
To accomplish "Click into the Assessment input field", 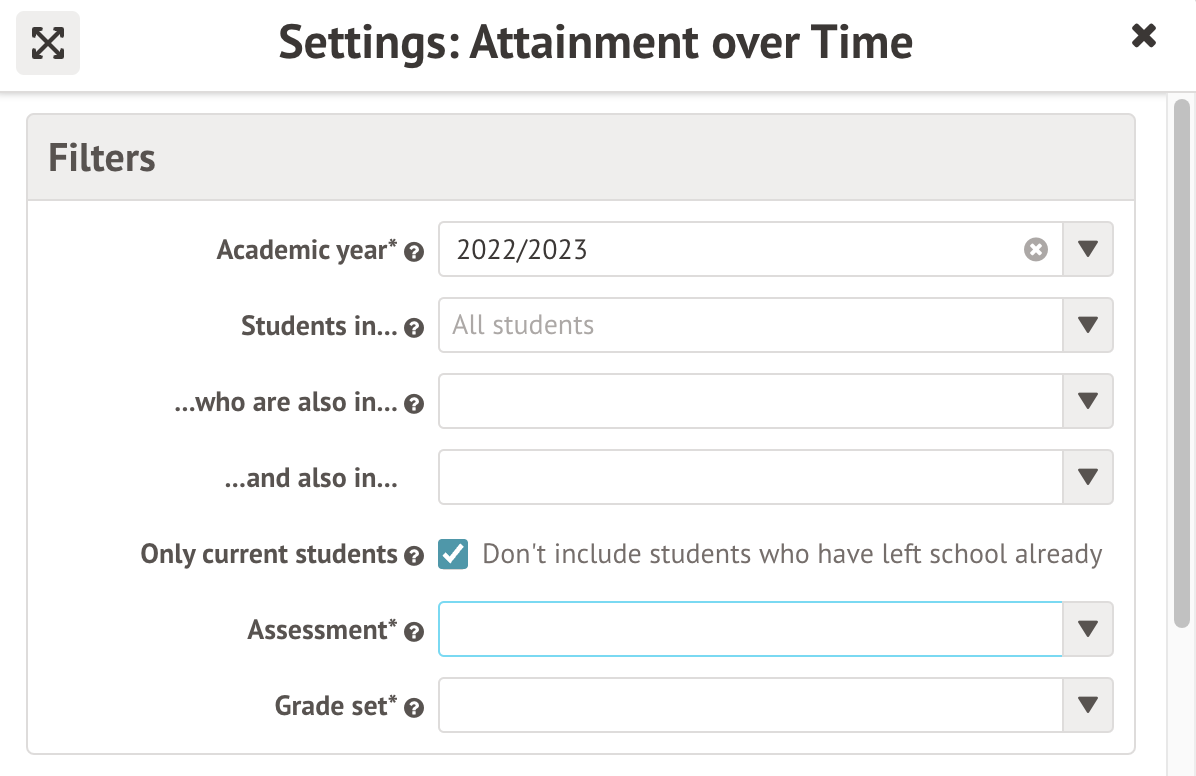I will click(750, 629).
